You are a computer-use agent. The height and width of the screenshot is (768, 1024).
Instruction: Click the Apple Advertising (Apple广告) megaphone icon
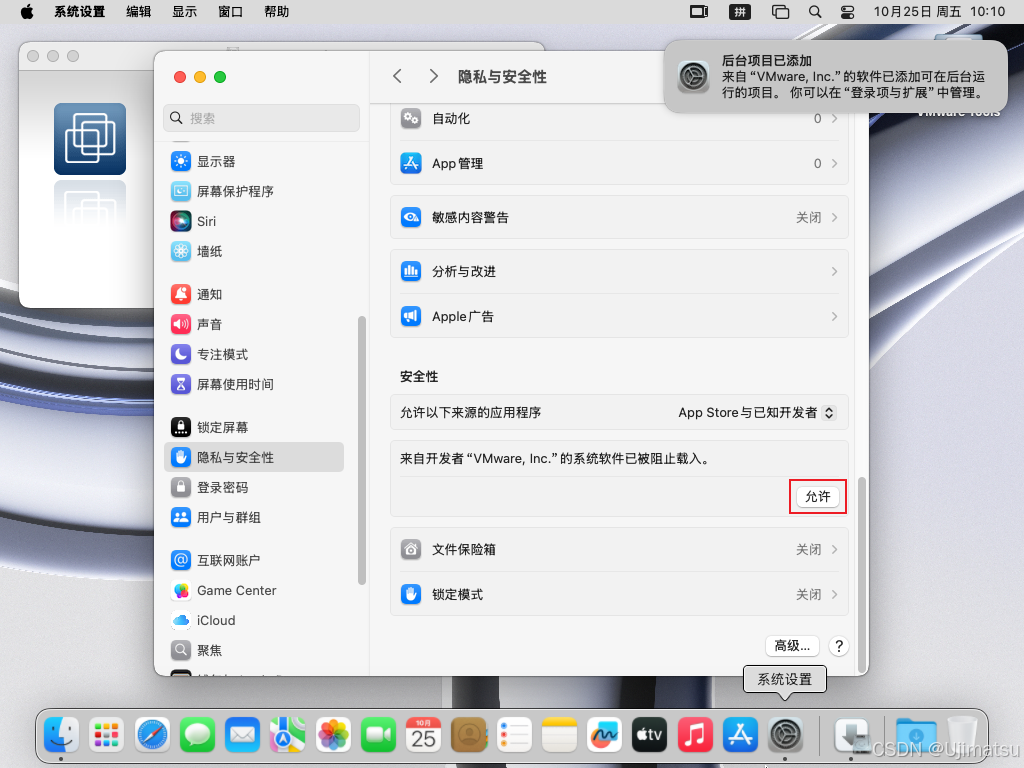tap(411, 317)
